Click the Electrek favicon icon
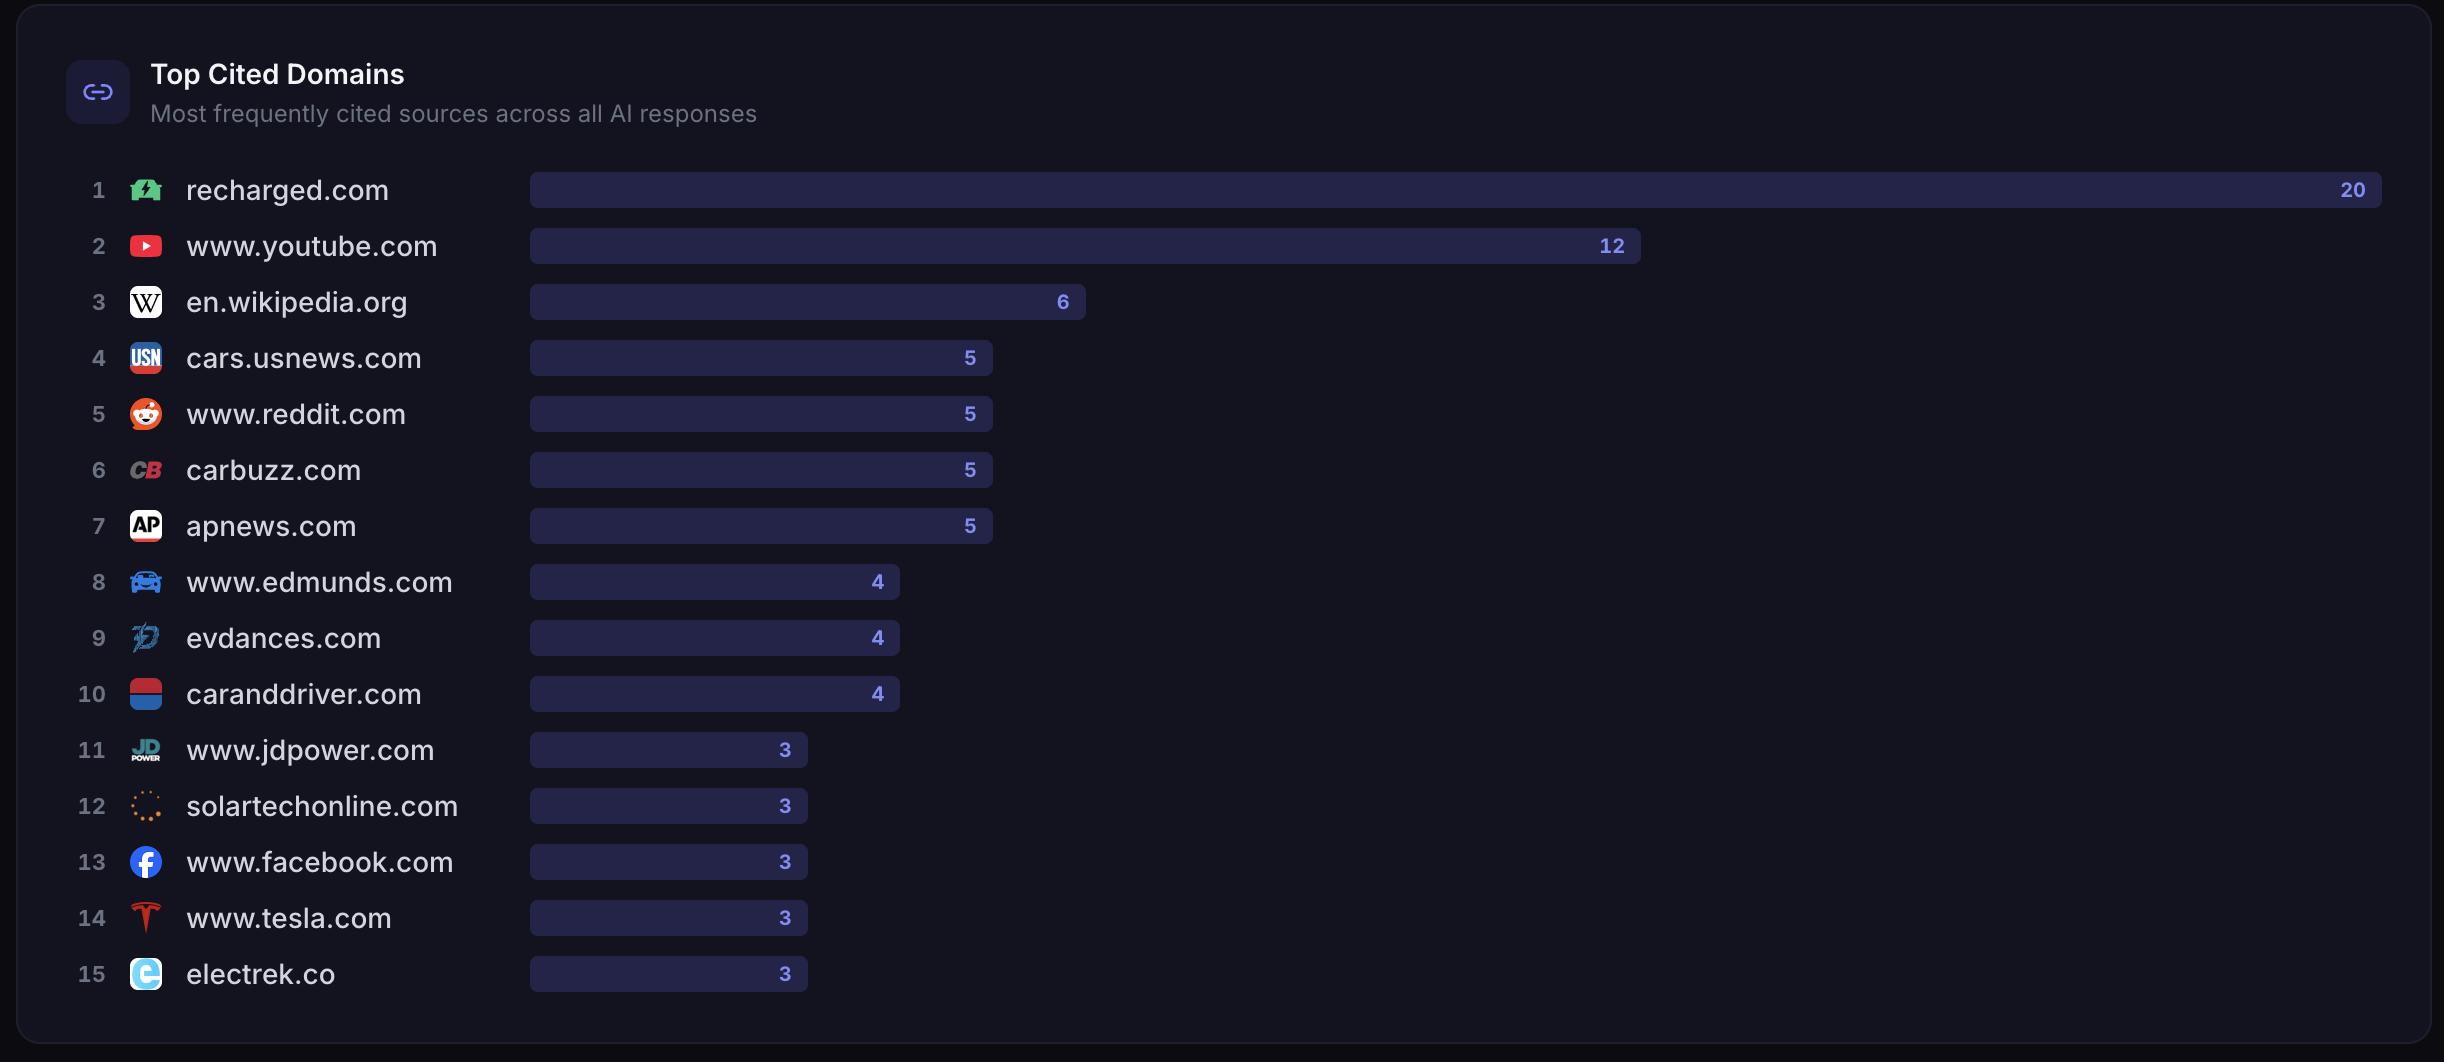This screenshot has width=2444, height=1062. [146, 973]
